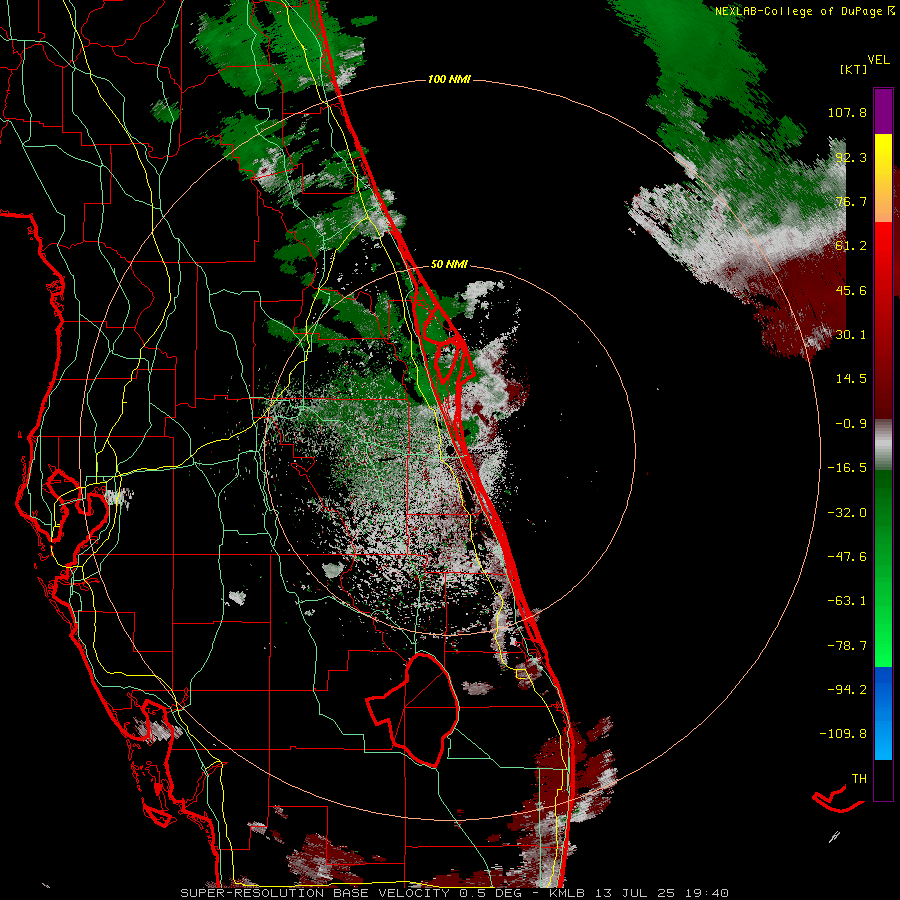Select the 30.1 scale value
Screen dimensions: 900x900
(851, 335)
